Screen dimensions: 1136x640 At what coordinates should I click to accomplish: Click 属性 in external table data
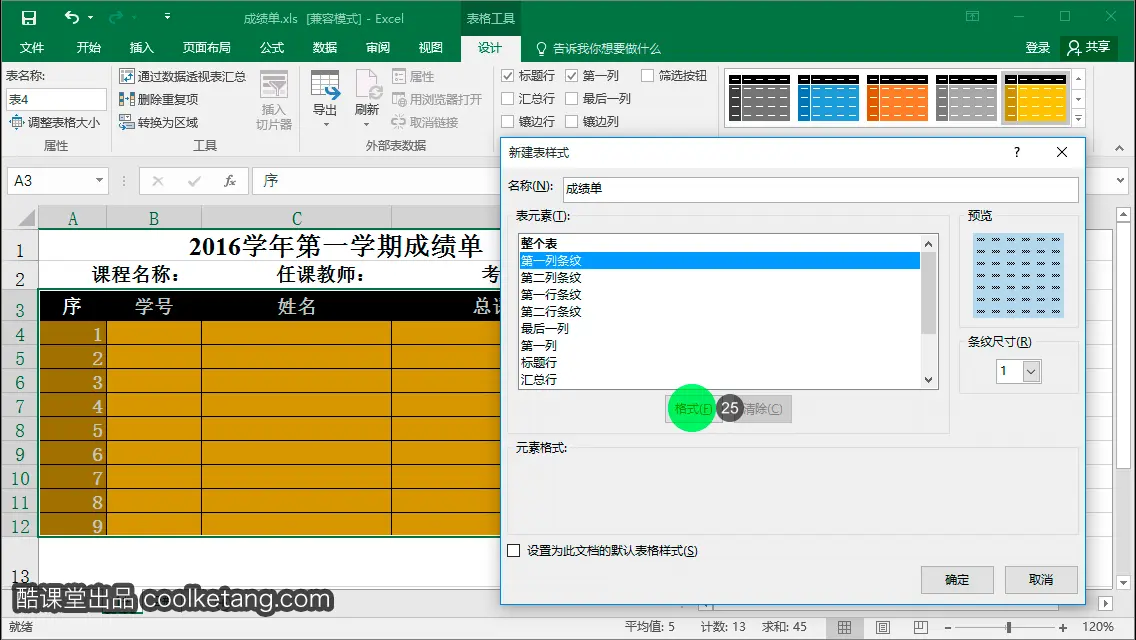tap(413, 76)
